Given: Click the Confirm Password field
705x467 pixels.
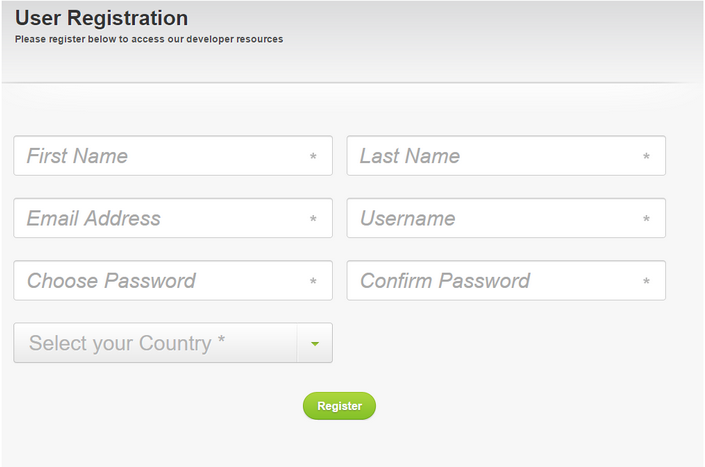Looking at the screenshot, I should 506,280.
